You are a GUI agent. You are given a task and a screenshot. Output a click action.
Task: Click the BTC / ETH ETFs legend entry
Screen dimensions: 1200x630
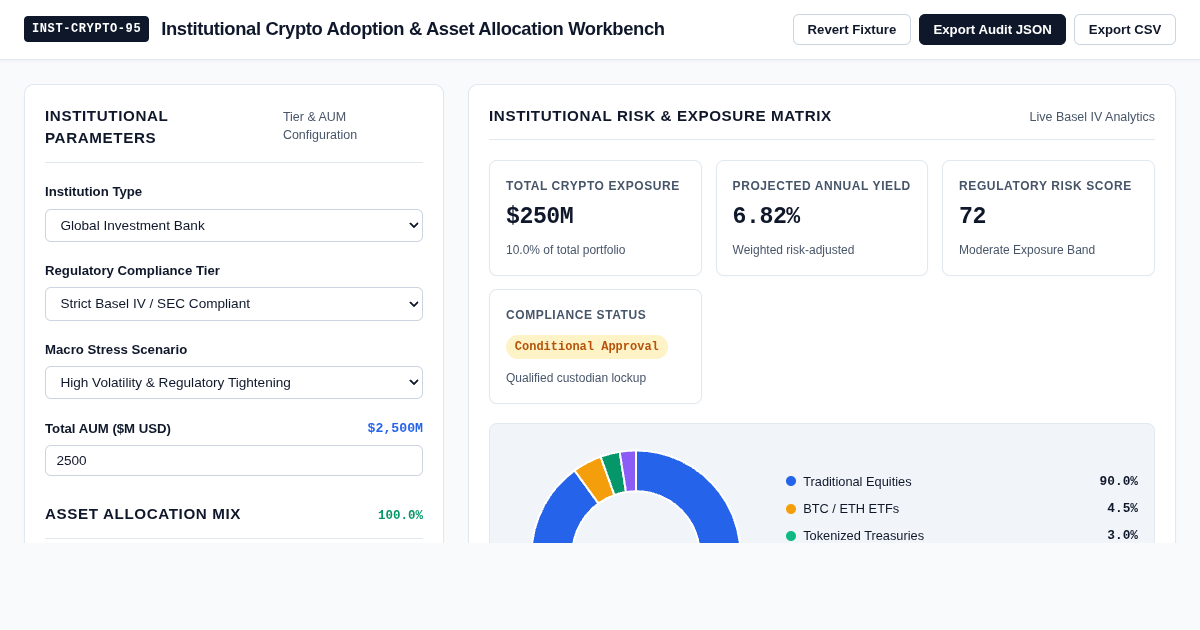tap(962, 508)
